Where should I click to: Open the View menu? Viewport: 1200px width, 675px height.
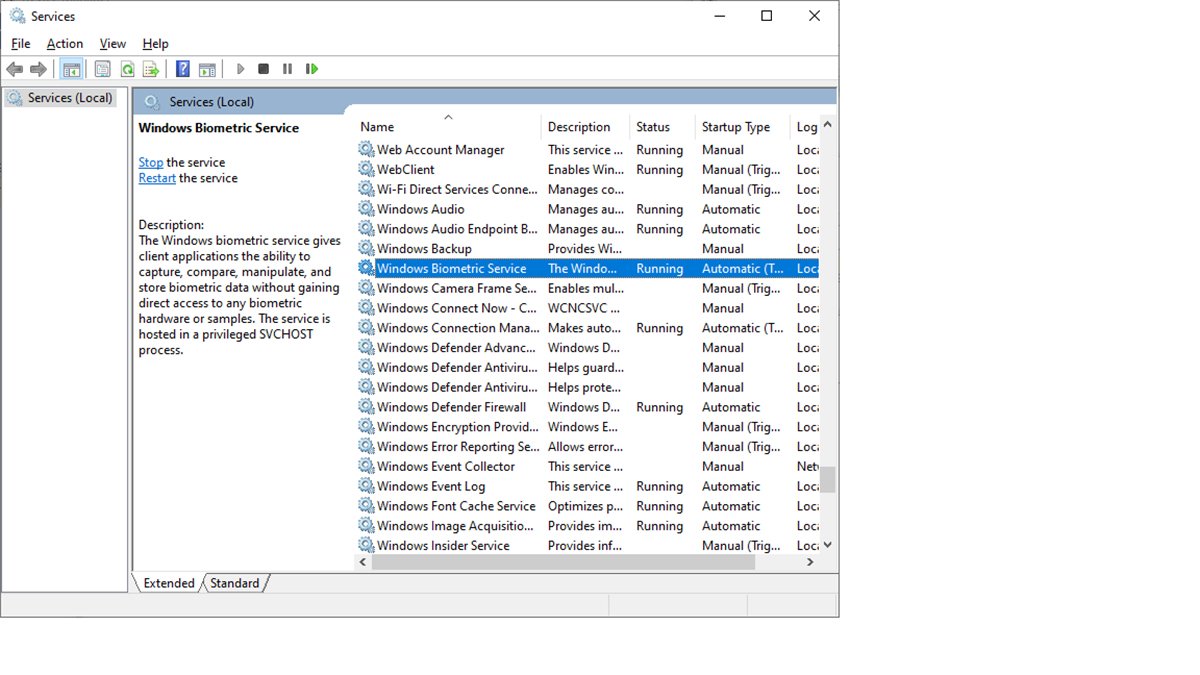pyautogui.click(x=112, y=43)
